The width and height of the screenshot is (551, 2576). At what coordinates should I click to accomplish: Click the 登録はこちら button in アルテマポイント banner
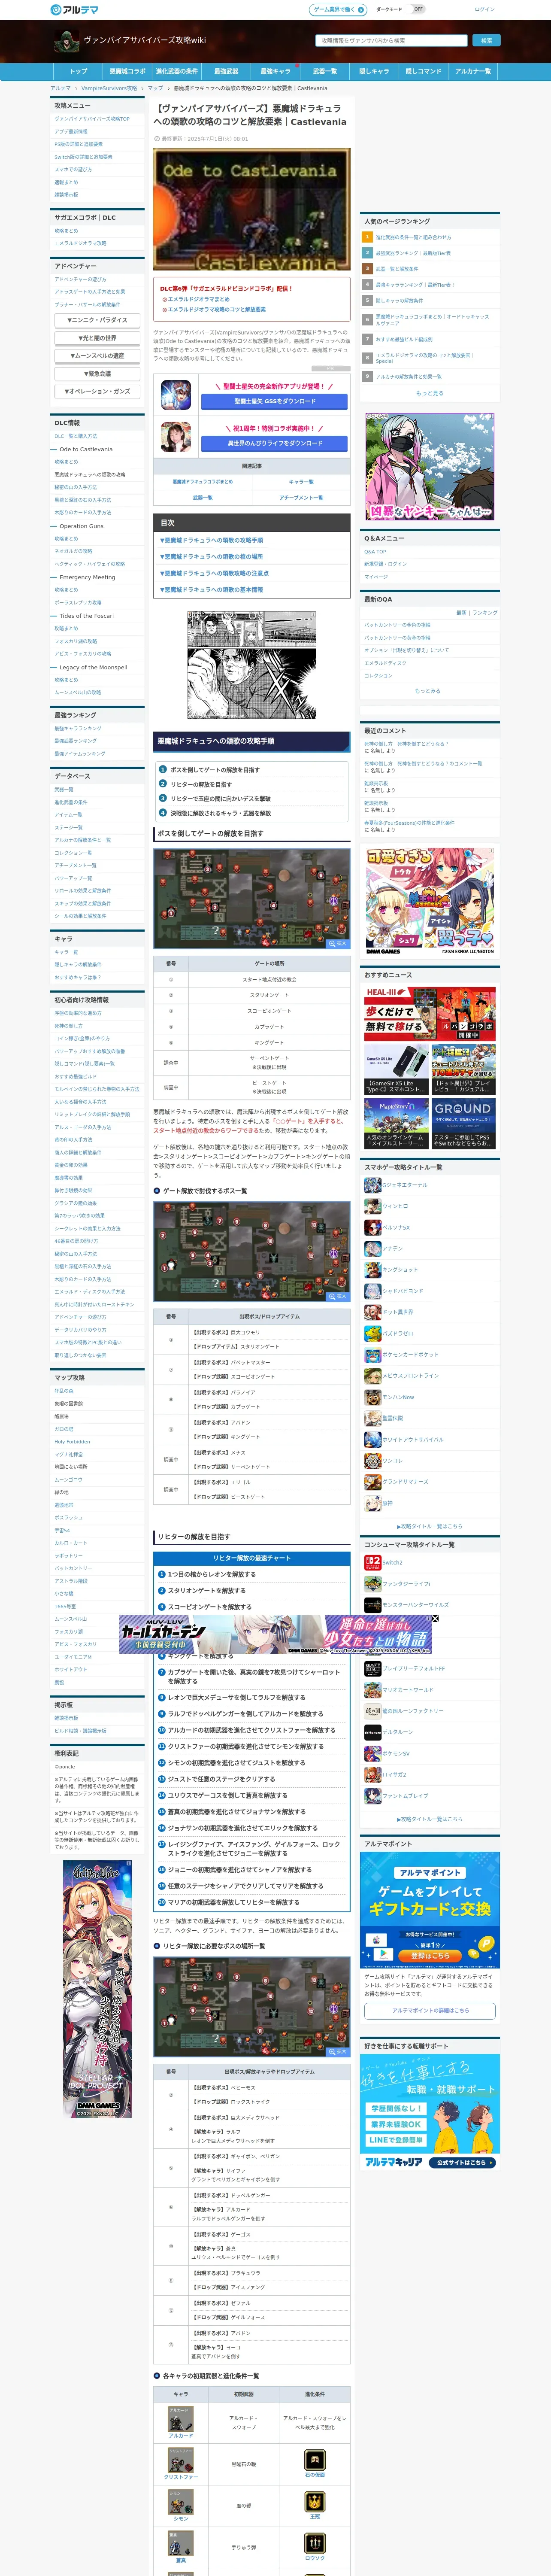pos(430,1955)
